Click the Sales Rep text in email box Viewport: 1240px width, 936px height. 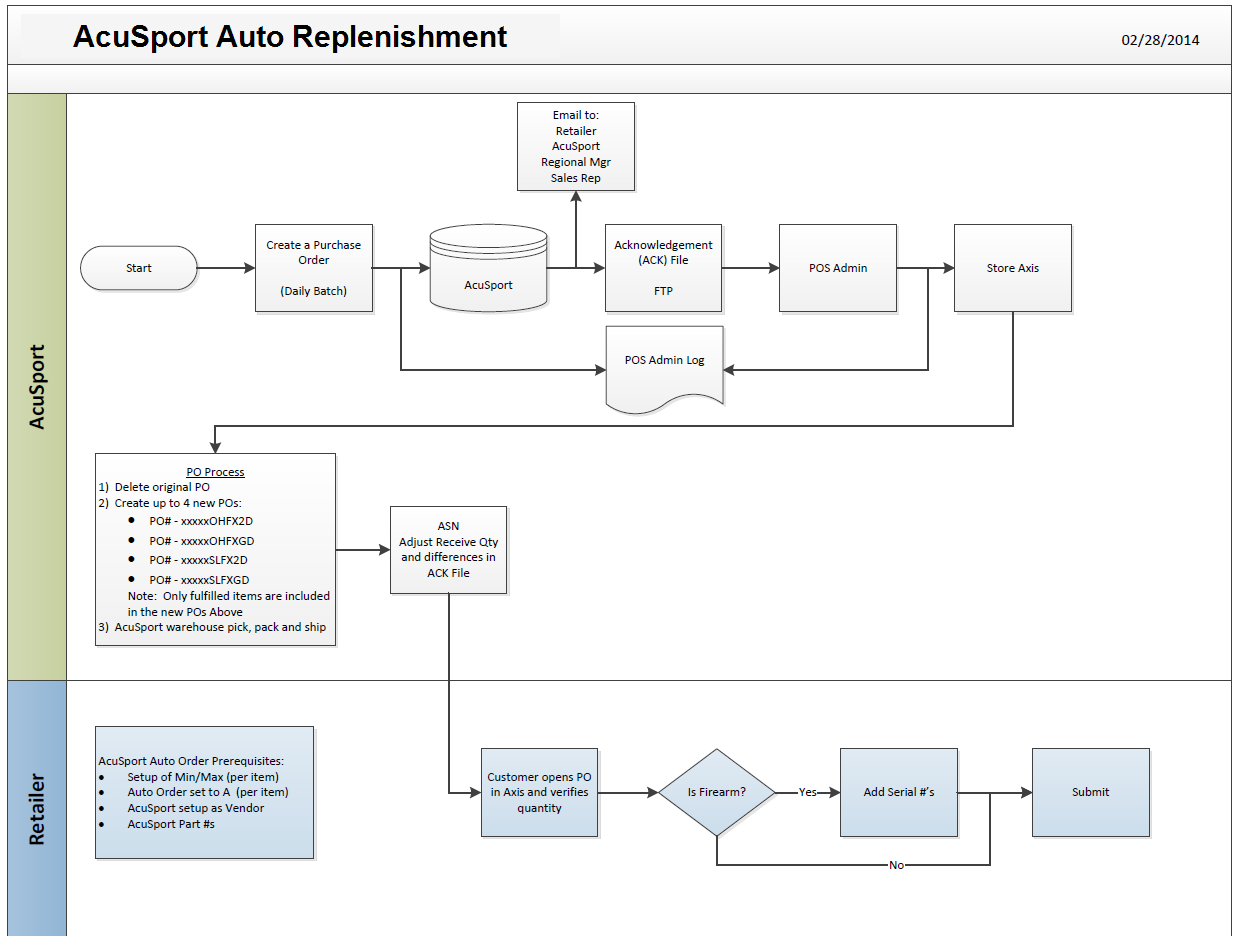coord(576,178)
